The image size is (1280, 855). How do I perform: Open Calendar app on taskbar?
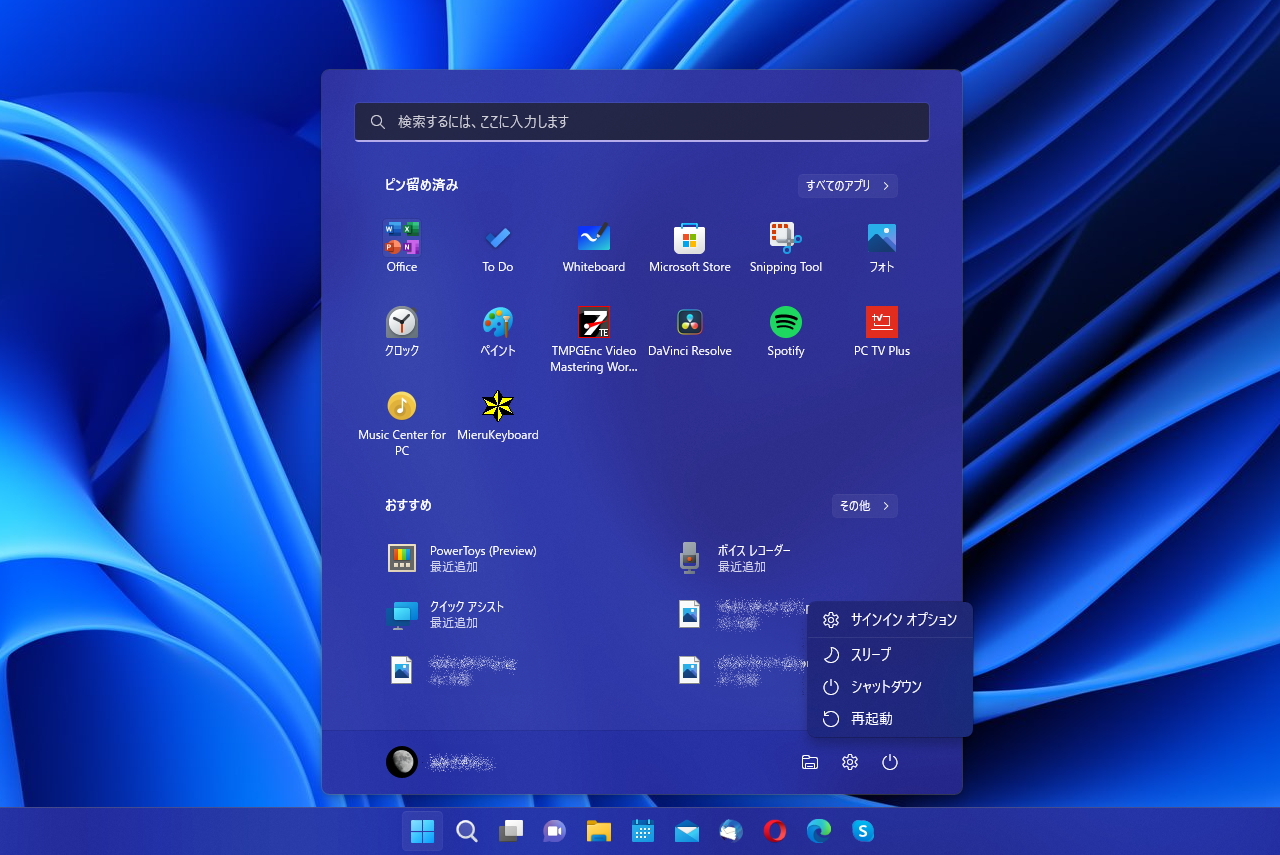643,831
